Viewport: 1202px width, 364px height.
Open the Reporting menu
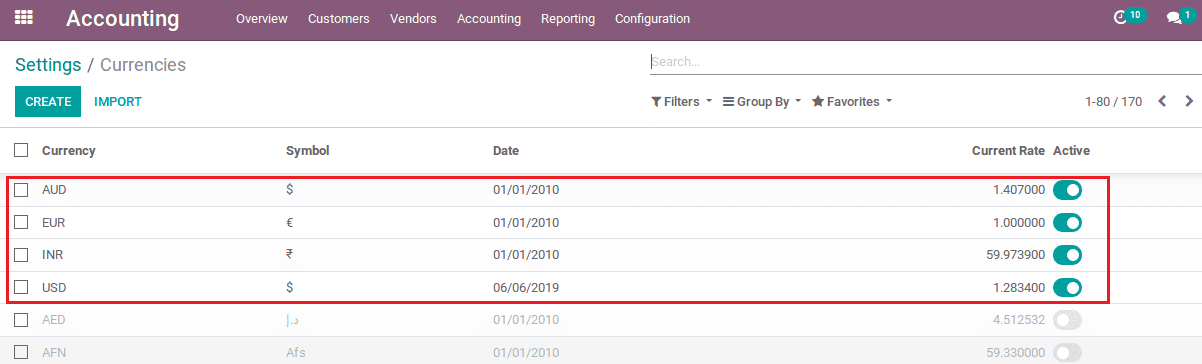coord(568,19)
